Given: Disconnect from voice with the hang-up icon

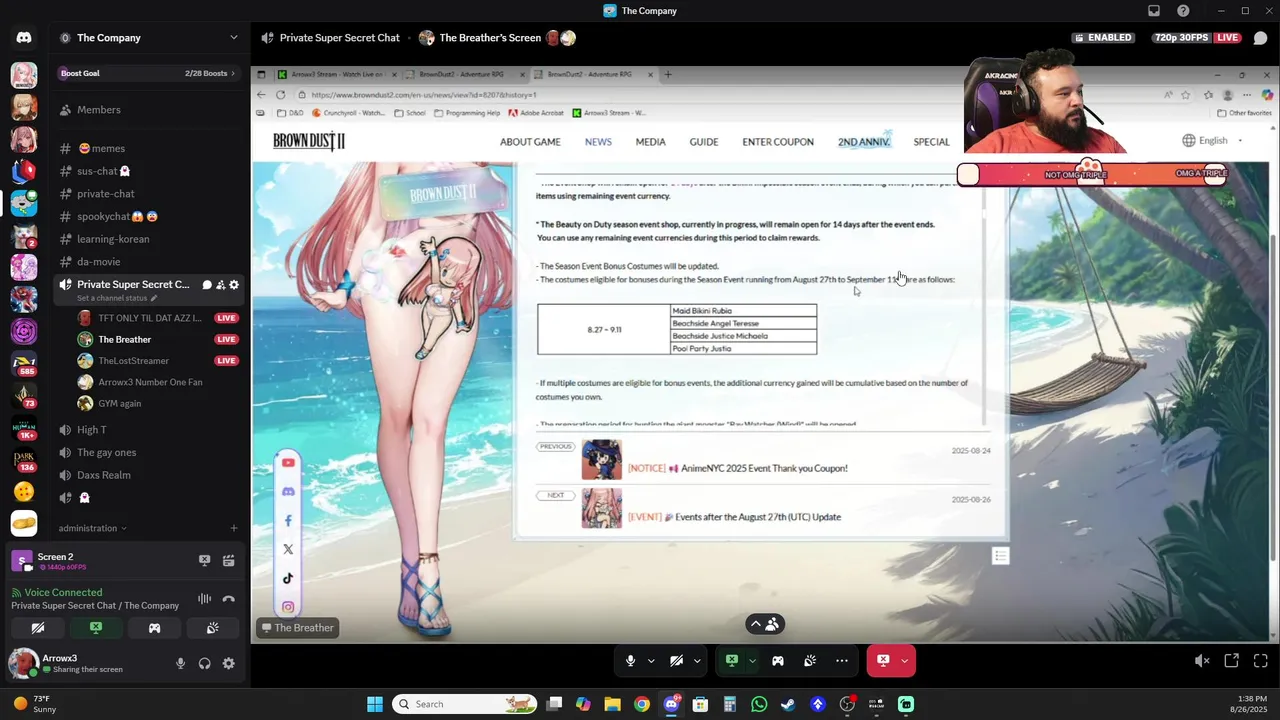Looking at the screenshot, I should click(x=229, y=599).
